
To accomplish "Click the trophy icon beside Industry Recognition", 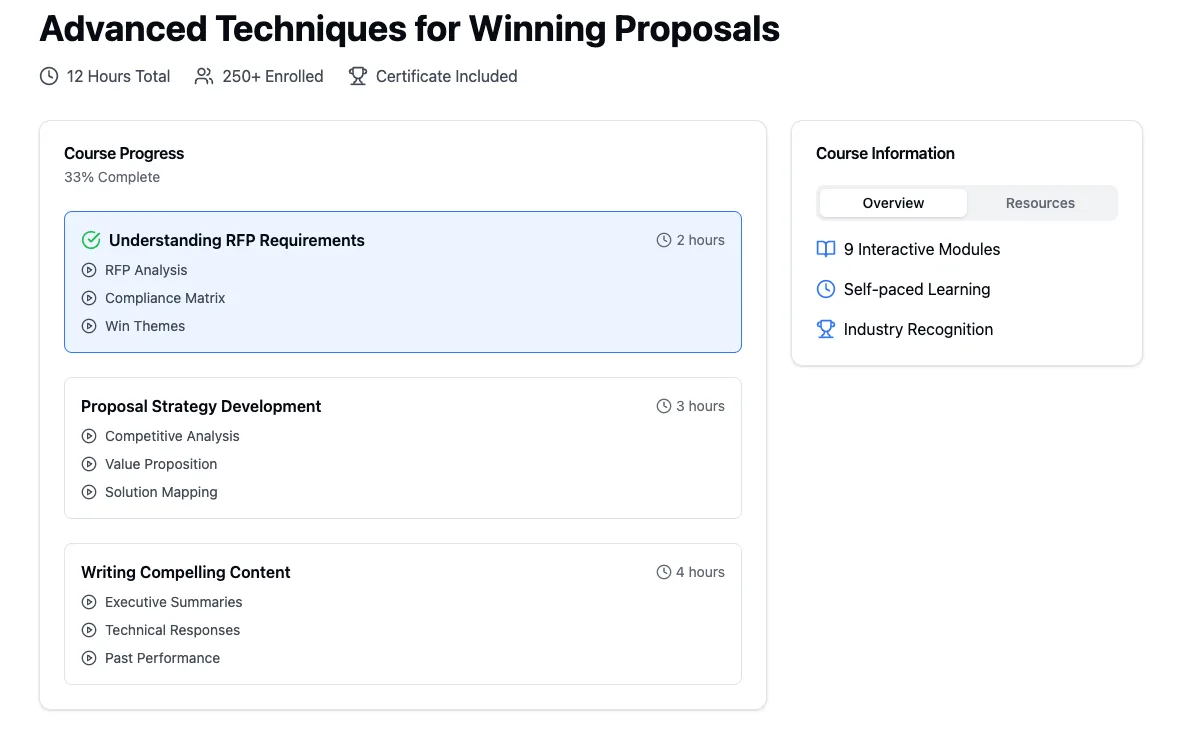I will [826, 329].
